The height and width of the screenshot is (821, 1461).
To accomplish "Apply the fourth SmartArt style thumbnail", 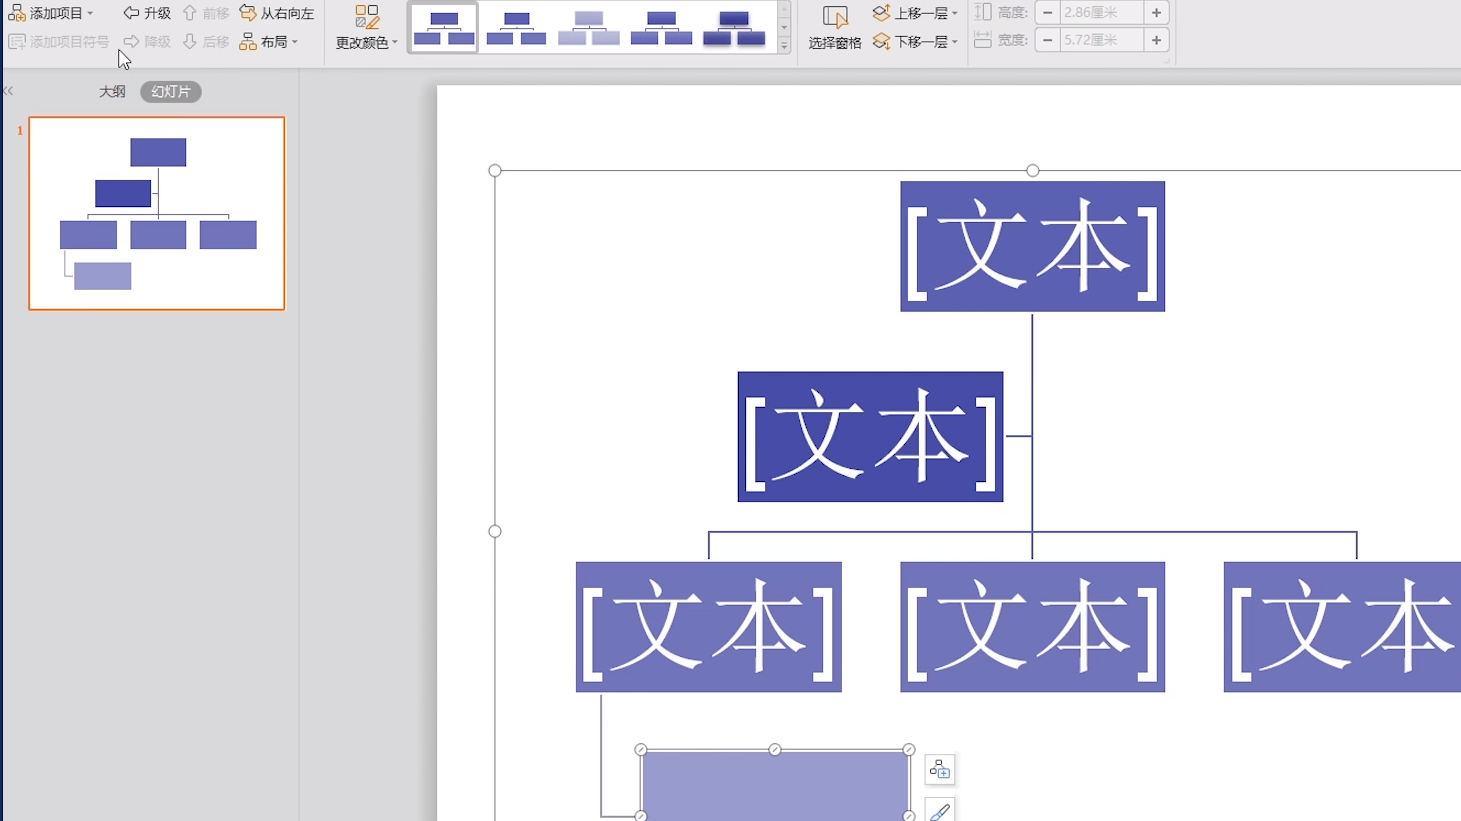I will pos(661,28).
